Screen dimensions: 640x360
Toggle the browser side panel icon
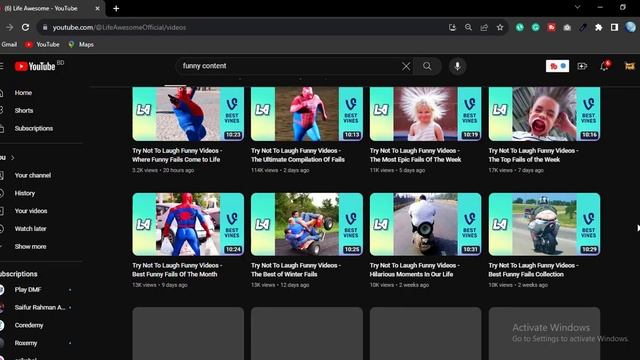(x=614, y=27)
